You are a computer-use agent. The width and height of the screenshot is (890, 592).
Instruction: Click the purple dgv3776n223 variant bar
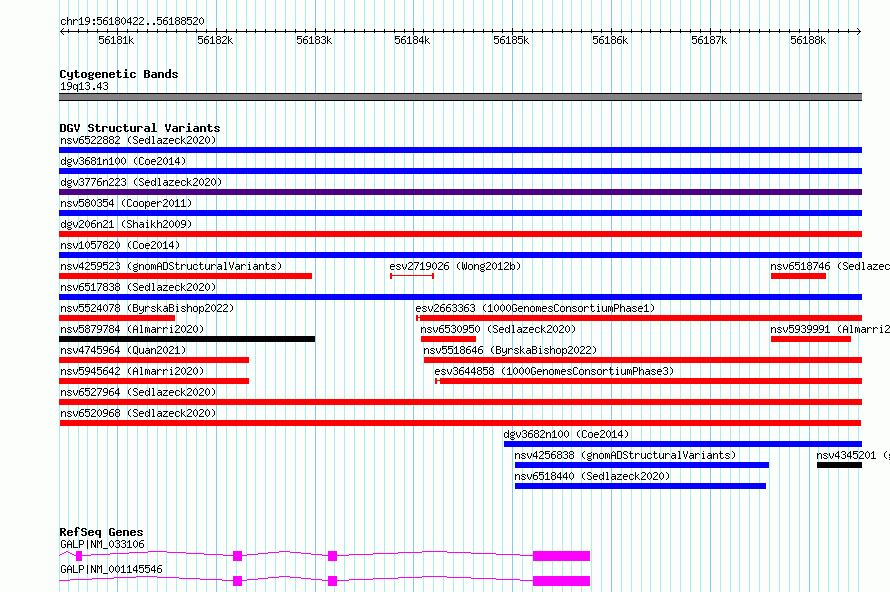(460, 192)
